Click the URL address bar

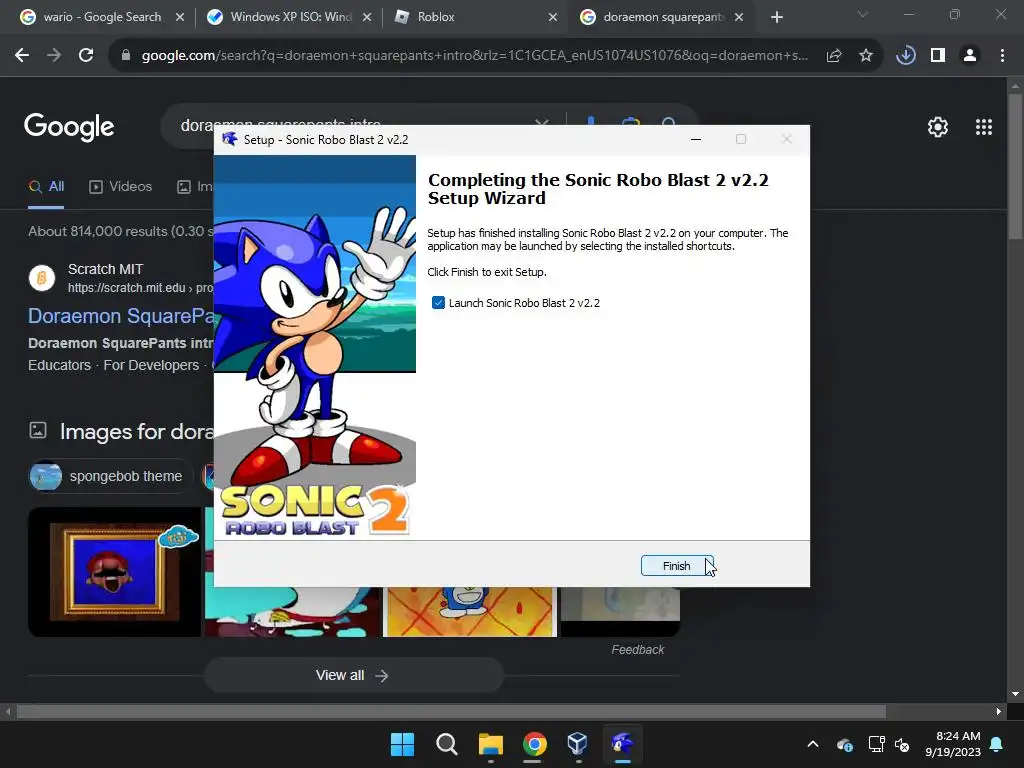click(474, 56)
